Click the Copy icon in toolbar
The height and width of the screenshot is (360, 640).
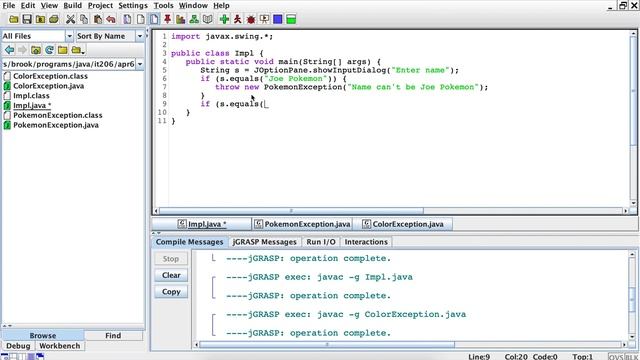coord(84,19)
